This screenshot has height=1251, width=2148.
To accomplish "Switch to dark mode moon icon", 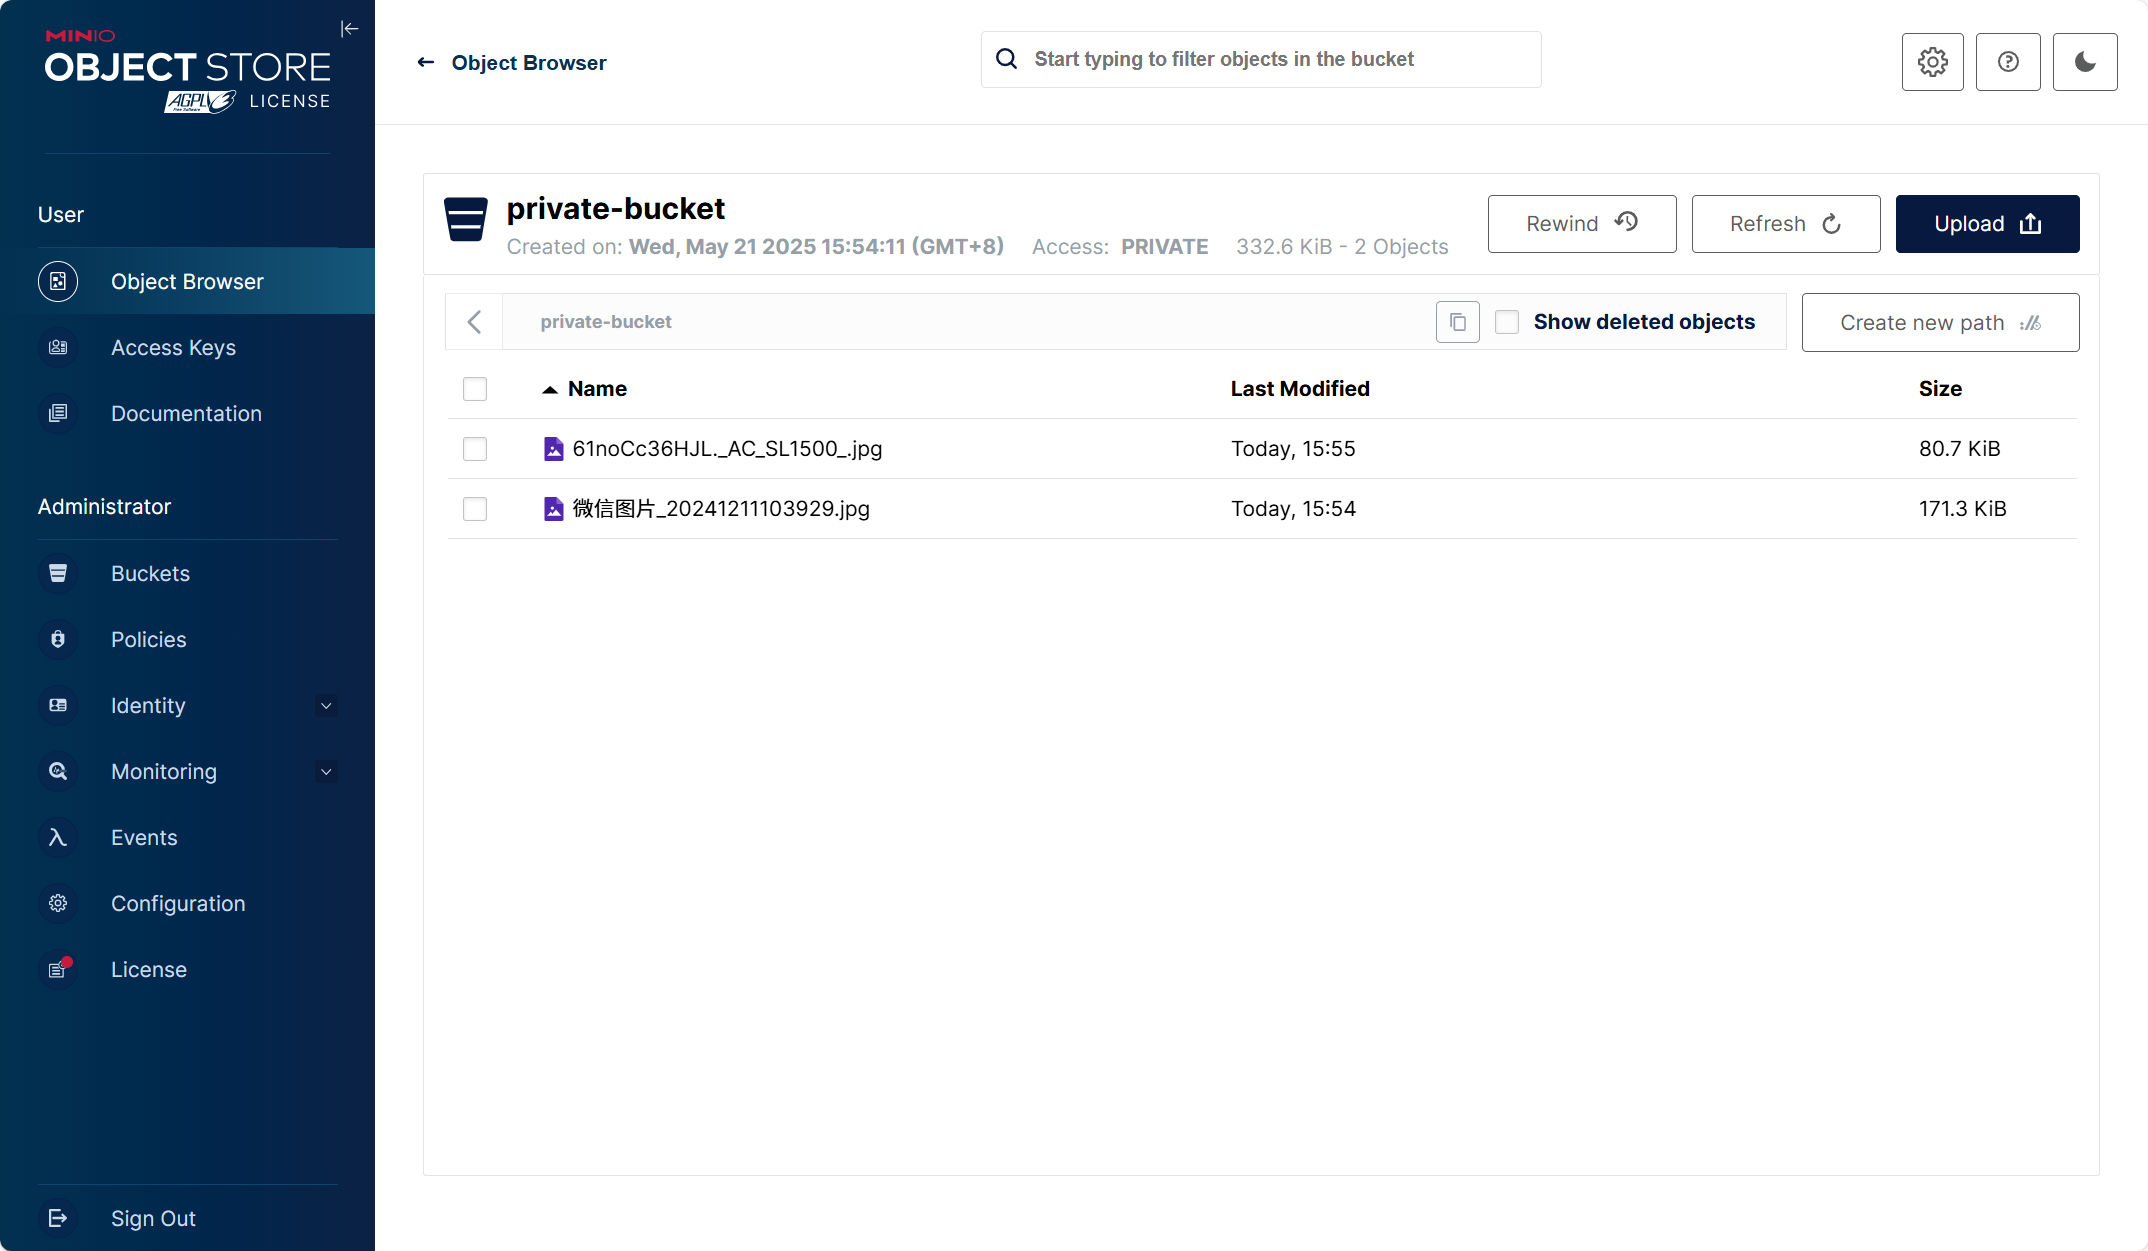I will pyautogui.click(x=2085, y=62).
